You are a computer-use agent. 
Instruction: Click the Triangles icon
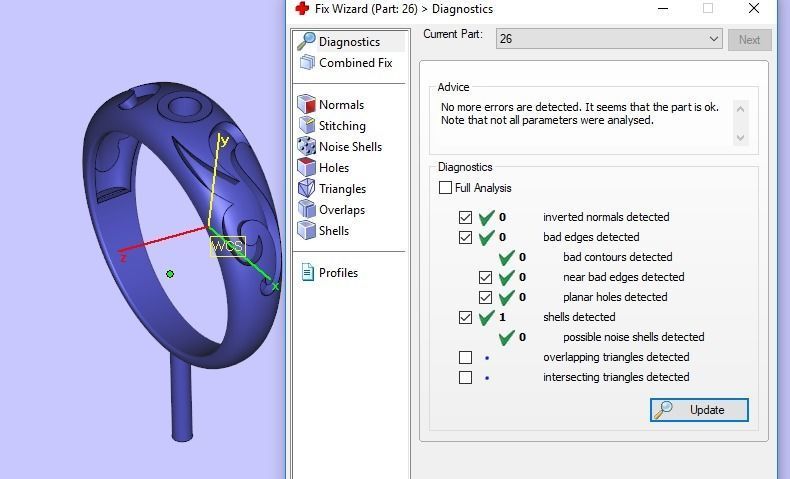(306, 188)
